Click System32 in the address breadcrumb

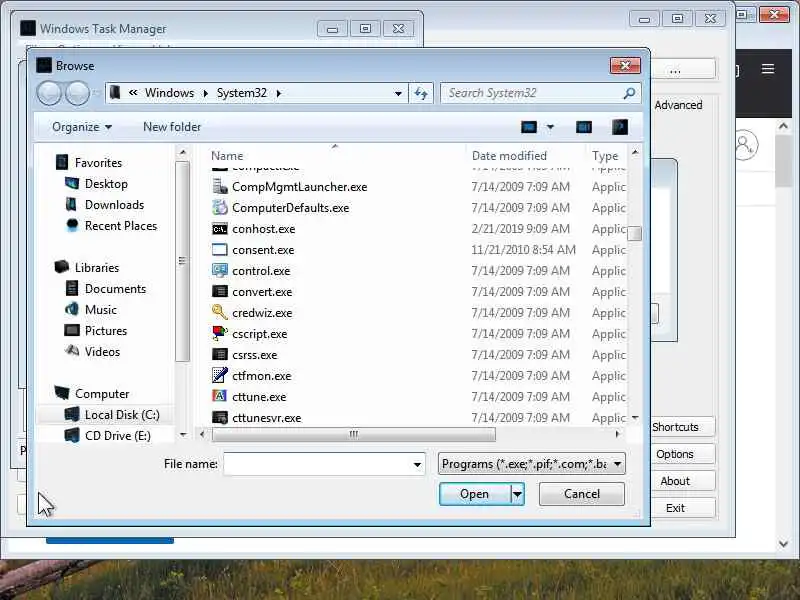click(242, 93)
